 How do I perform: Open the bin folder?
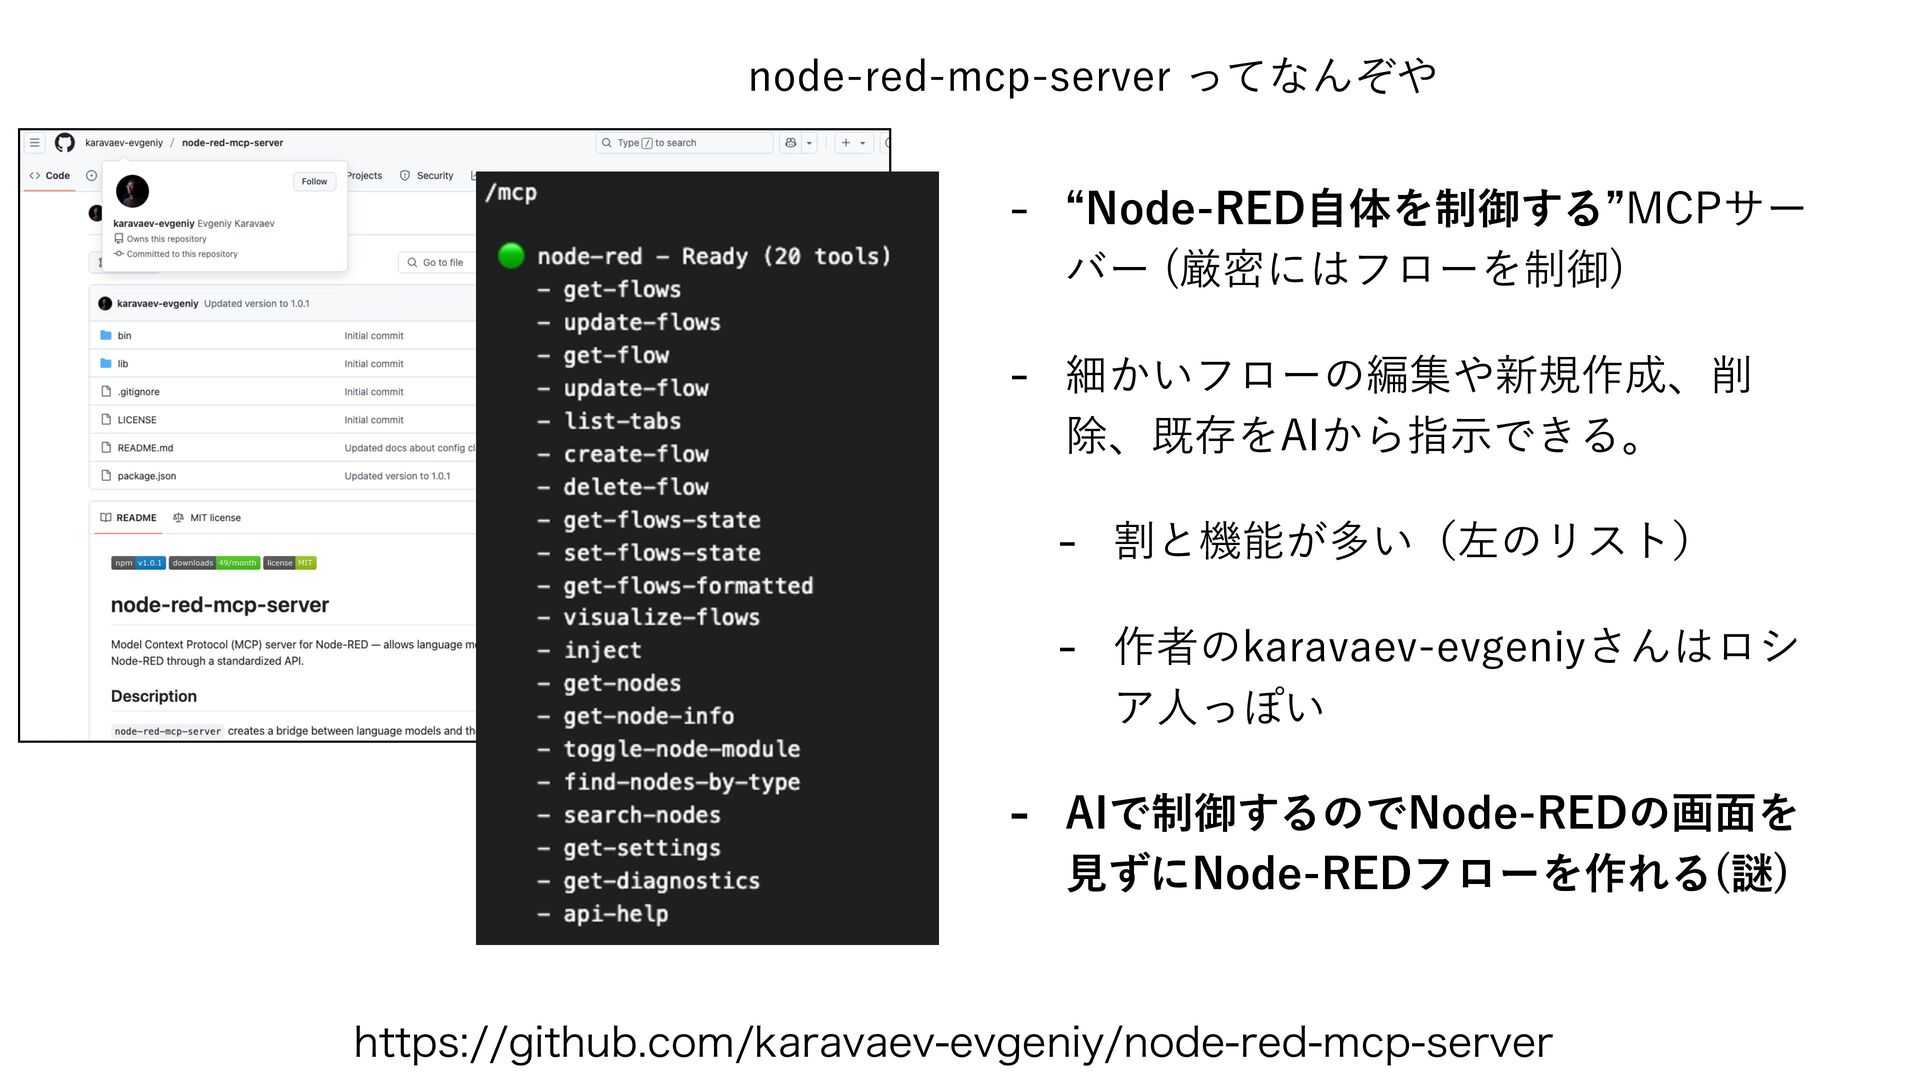(124, 336)
